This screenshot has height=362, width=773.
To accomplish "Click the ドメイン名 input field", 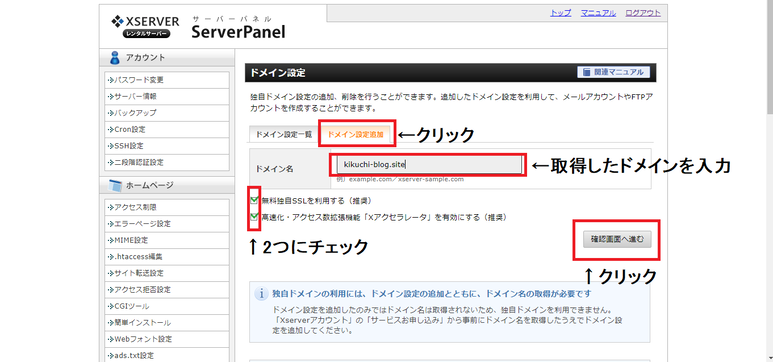I will (x=428, y=165).
